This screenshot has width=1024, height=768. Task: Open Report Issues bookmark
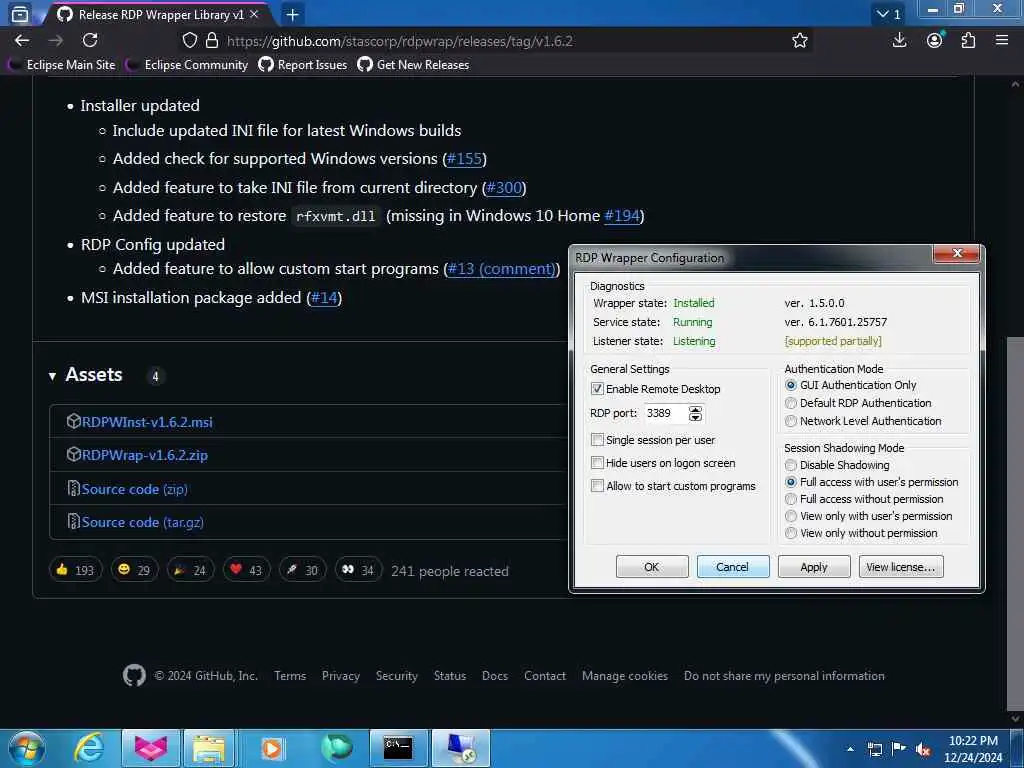pyautogui.click(x=302, y=65)
